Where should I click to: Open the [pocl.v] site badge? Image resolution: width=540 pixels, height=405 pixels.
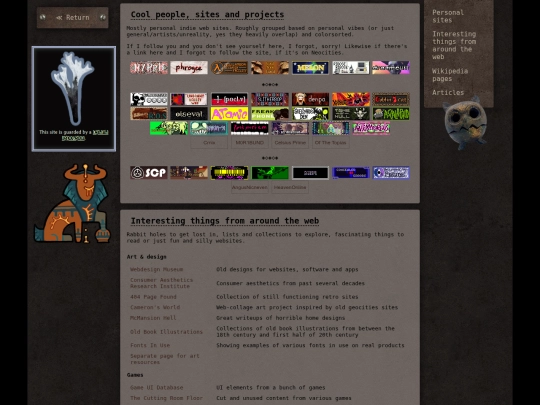229,99
